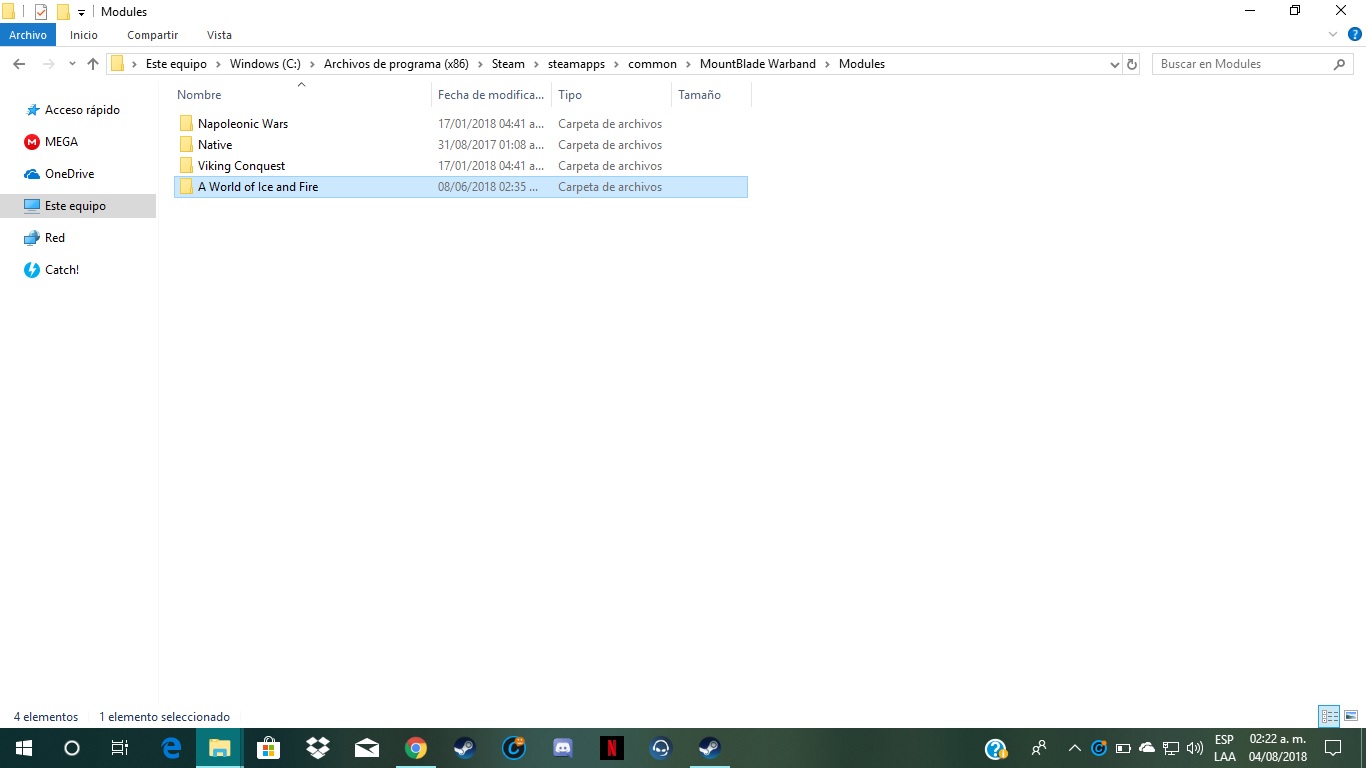Open Microsoft Store from taskbar
The height and width of the screenshot is (768, 1366).
coord(268,748)
